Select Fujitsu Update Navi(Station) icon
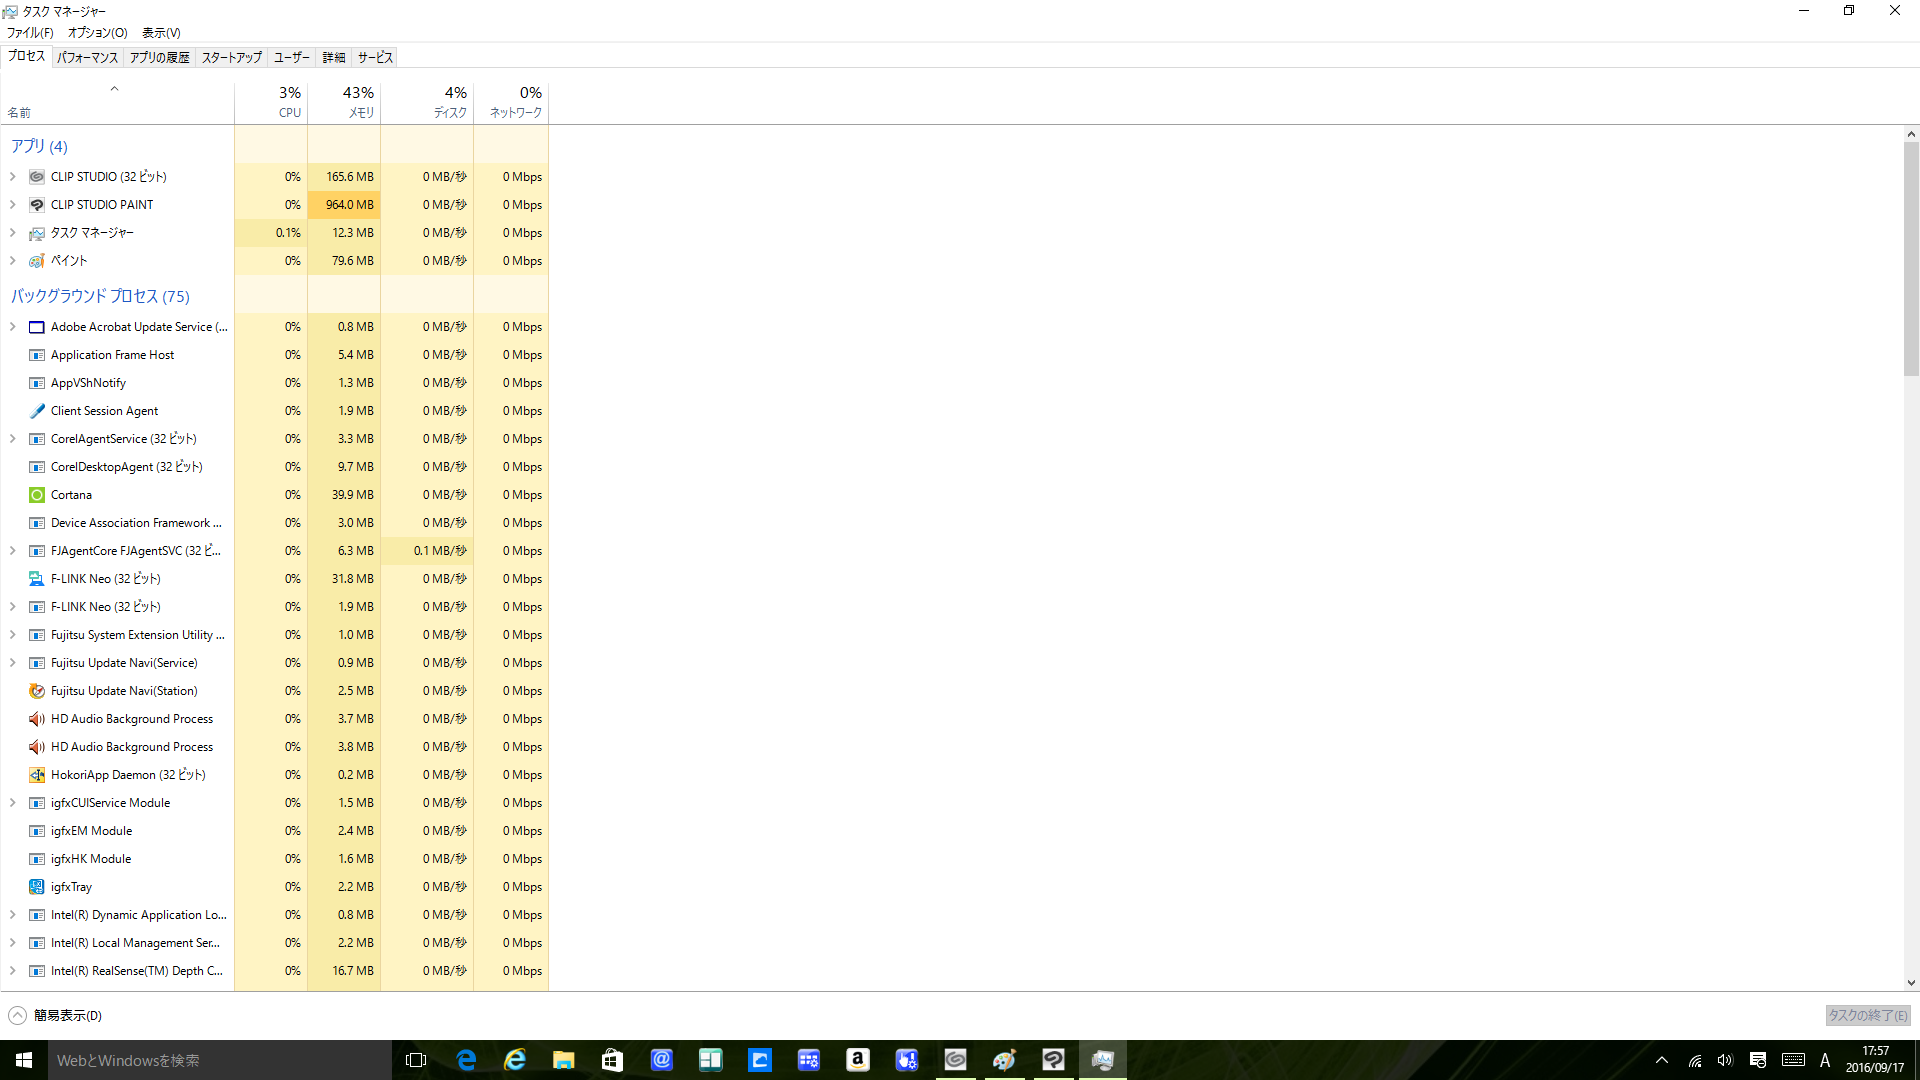Screen dimensions: 1920x1080 click(37, 691)
